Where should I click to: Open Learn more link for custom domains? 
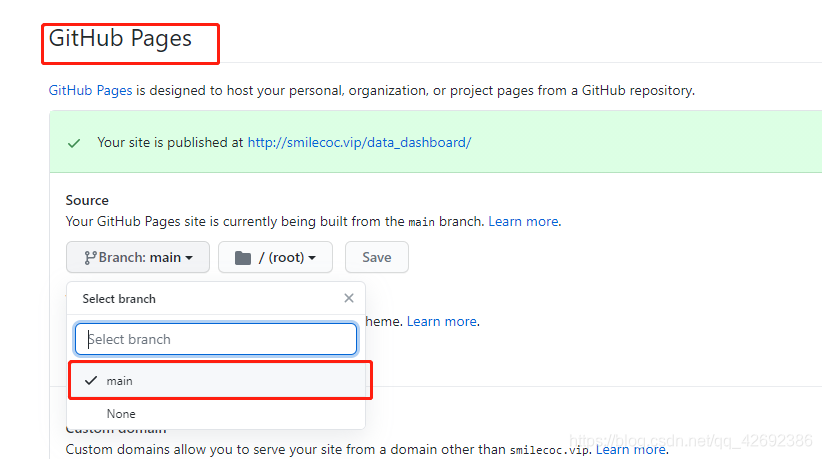[631, 450]
